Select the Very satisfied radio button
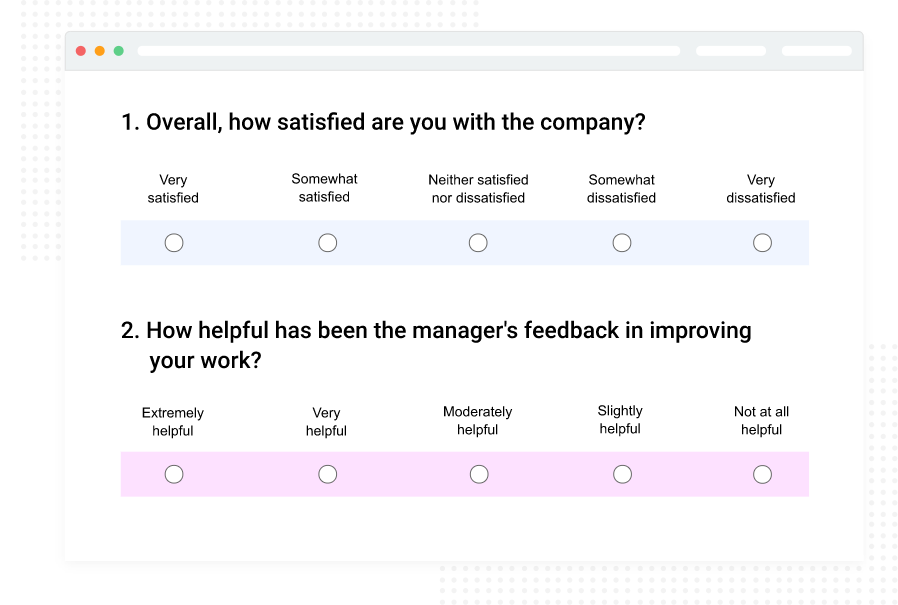Screen dimensions: 898x605 (x=174, y=242)
